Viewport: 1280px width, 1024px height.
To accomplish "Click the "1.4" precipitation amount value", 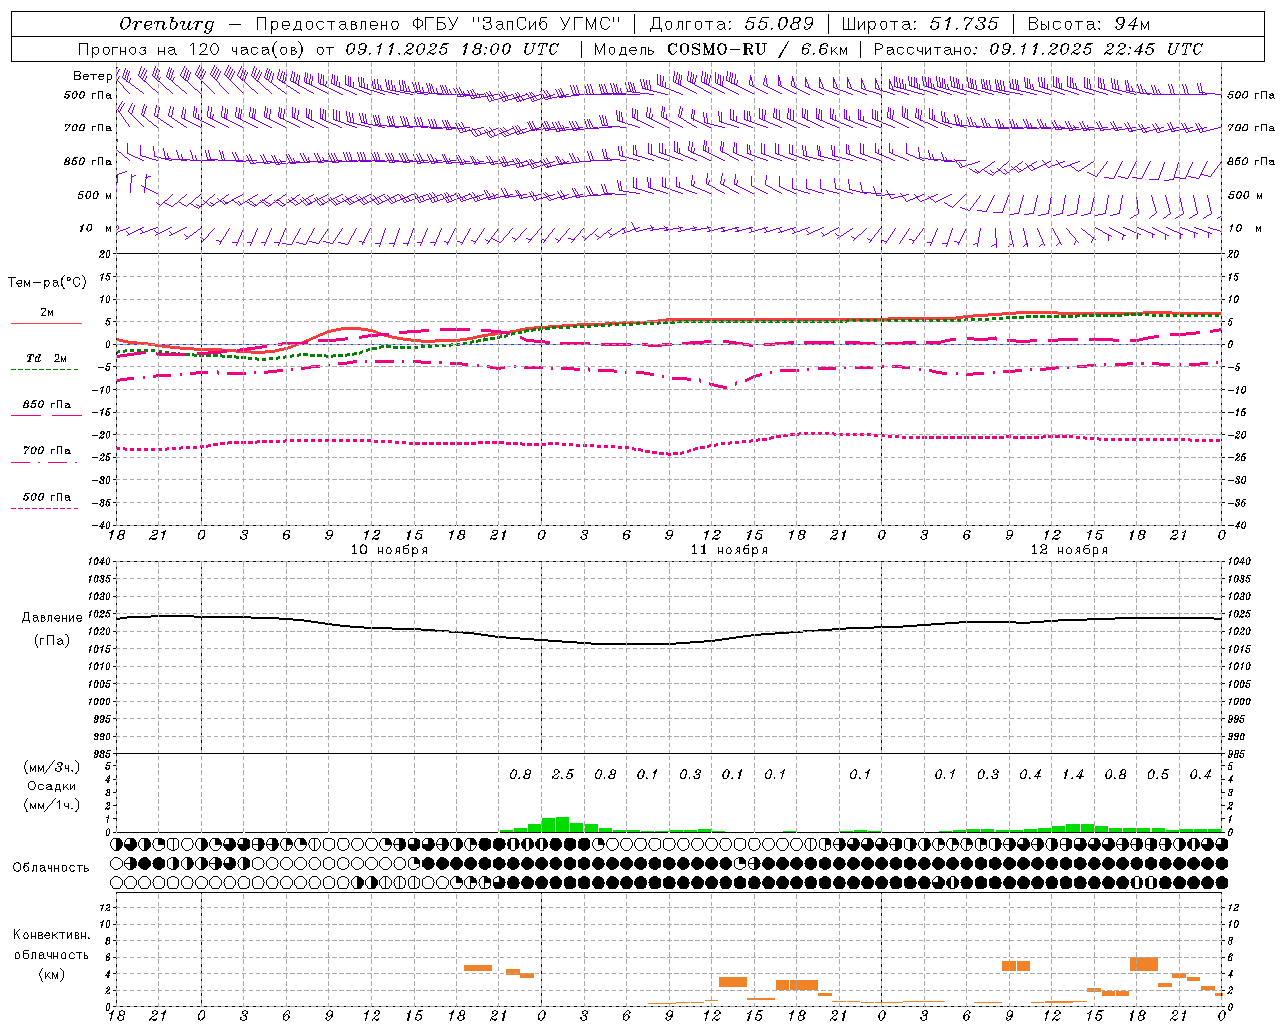I will point(1073,774).
